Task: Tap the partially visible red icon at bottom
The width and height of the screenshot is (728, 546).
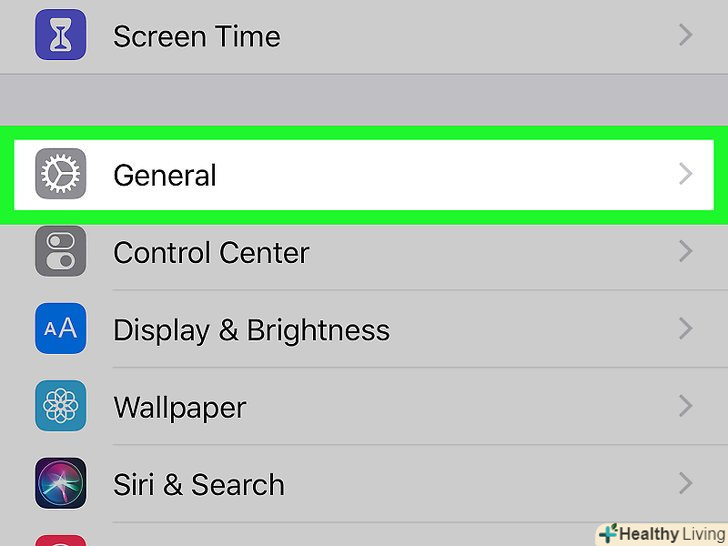Action: pyautogui.click(x=60, y=540)
